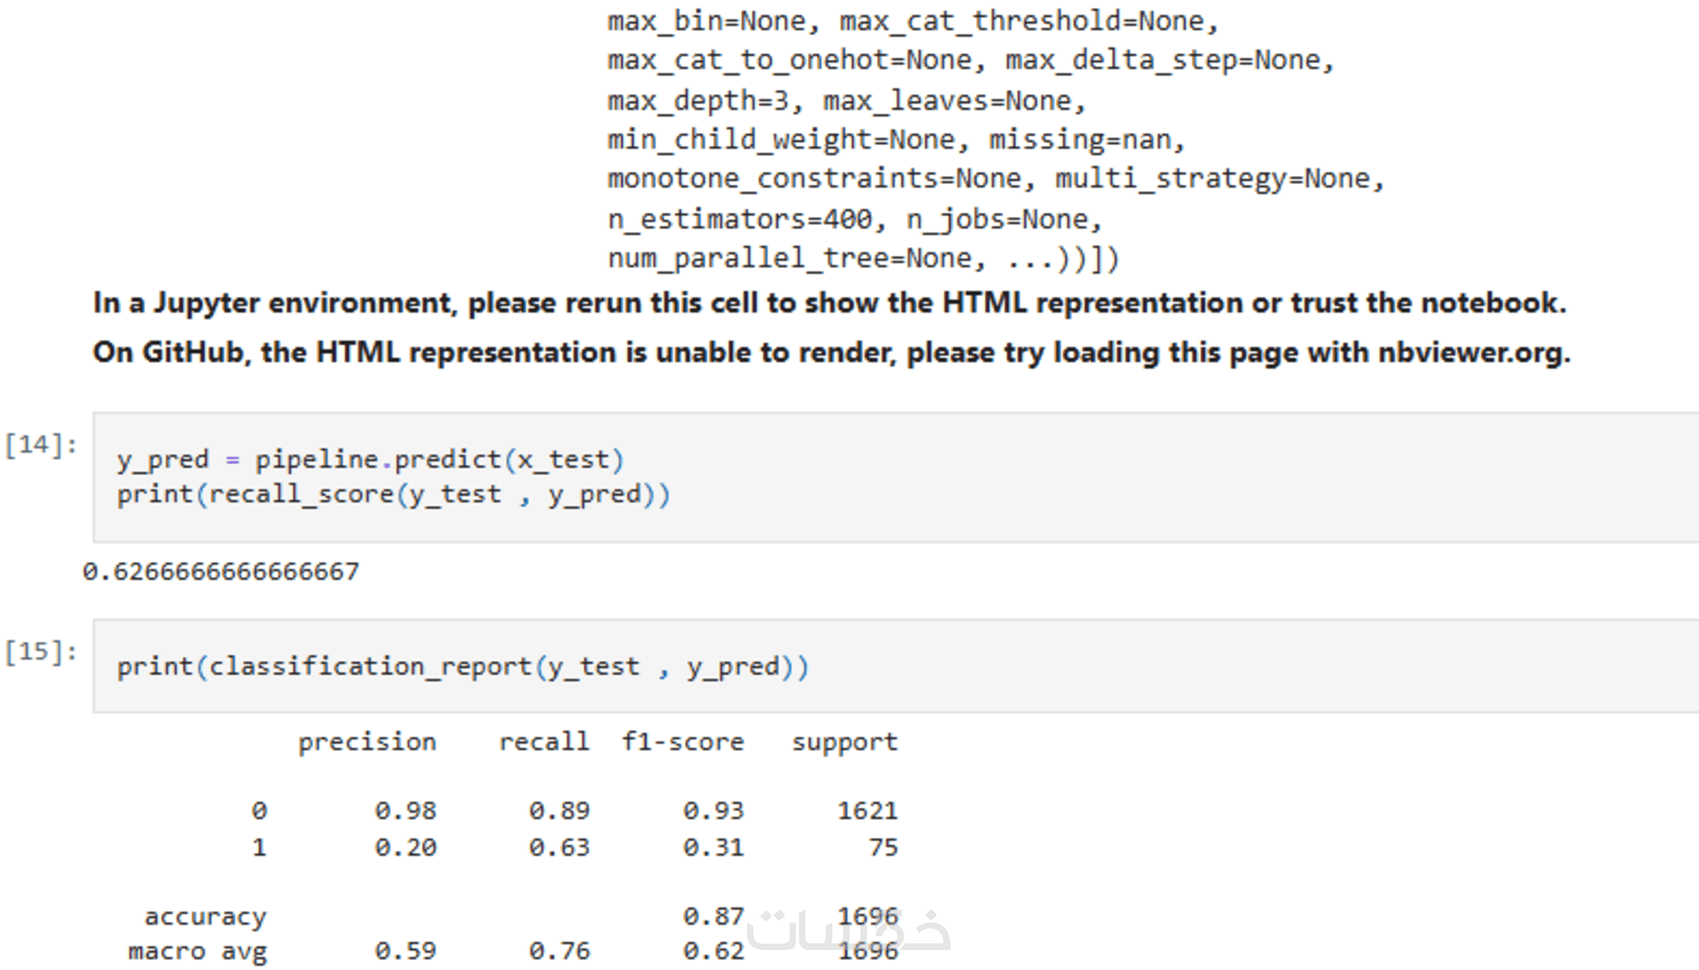
Task: Click support value 1621 for class 0
Action: (x=867, y=810)
